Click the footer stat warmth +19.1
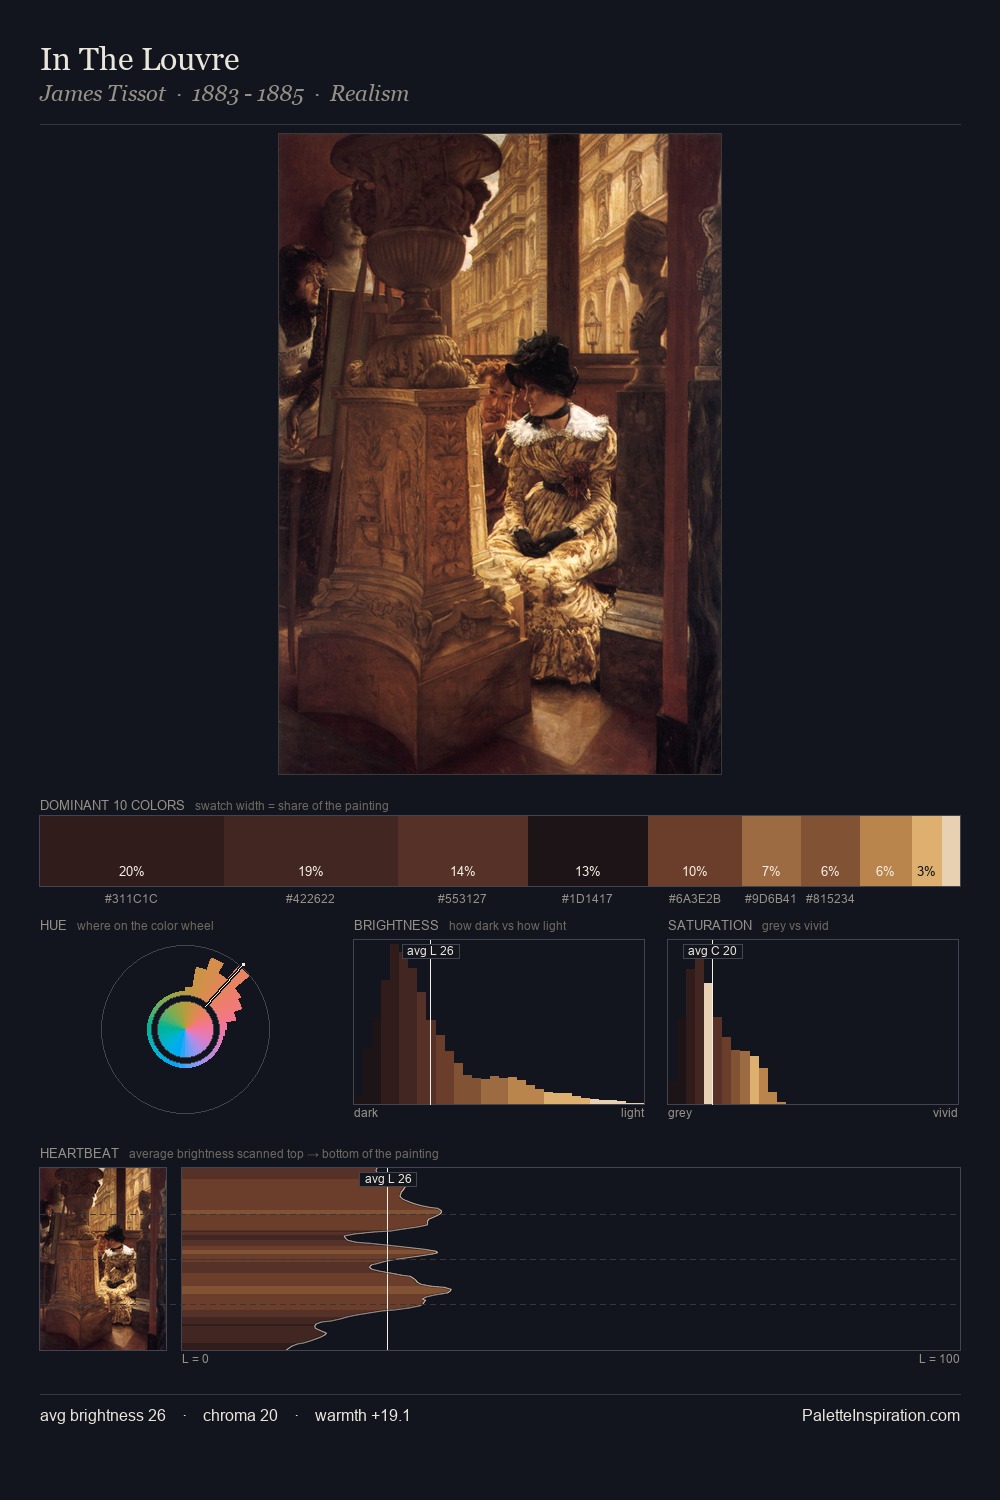 pyautogui.click(x=362, y=1415)
